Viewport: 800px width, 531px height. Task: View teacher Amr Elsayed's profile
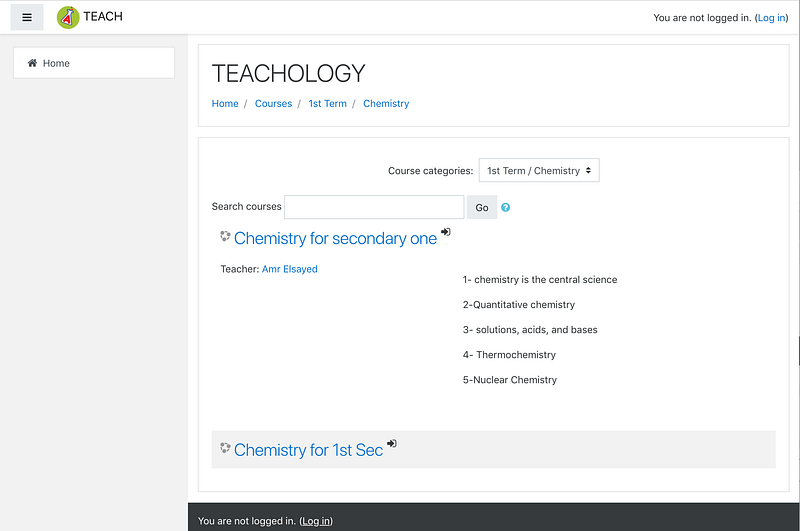[290, 269]
